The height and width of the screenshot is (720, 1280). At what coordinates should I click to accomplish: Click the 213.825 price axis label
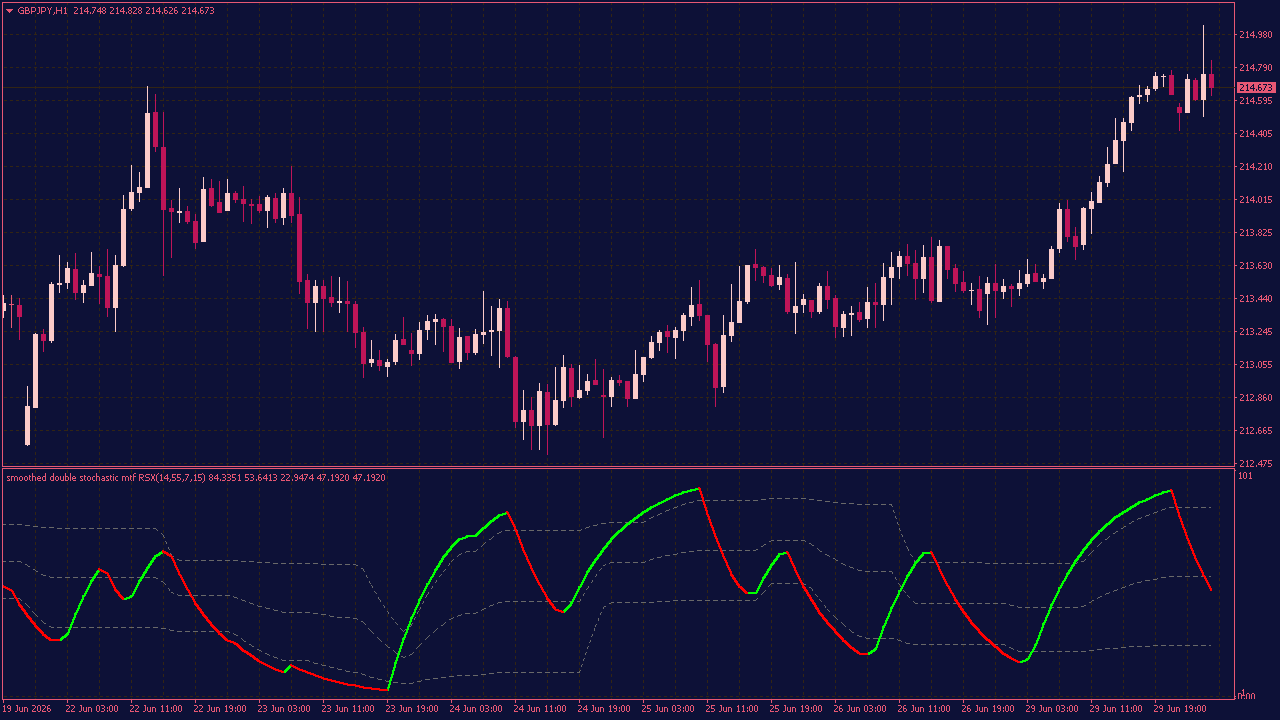tap(1255, 233)
